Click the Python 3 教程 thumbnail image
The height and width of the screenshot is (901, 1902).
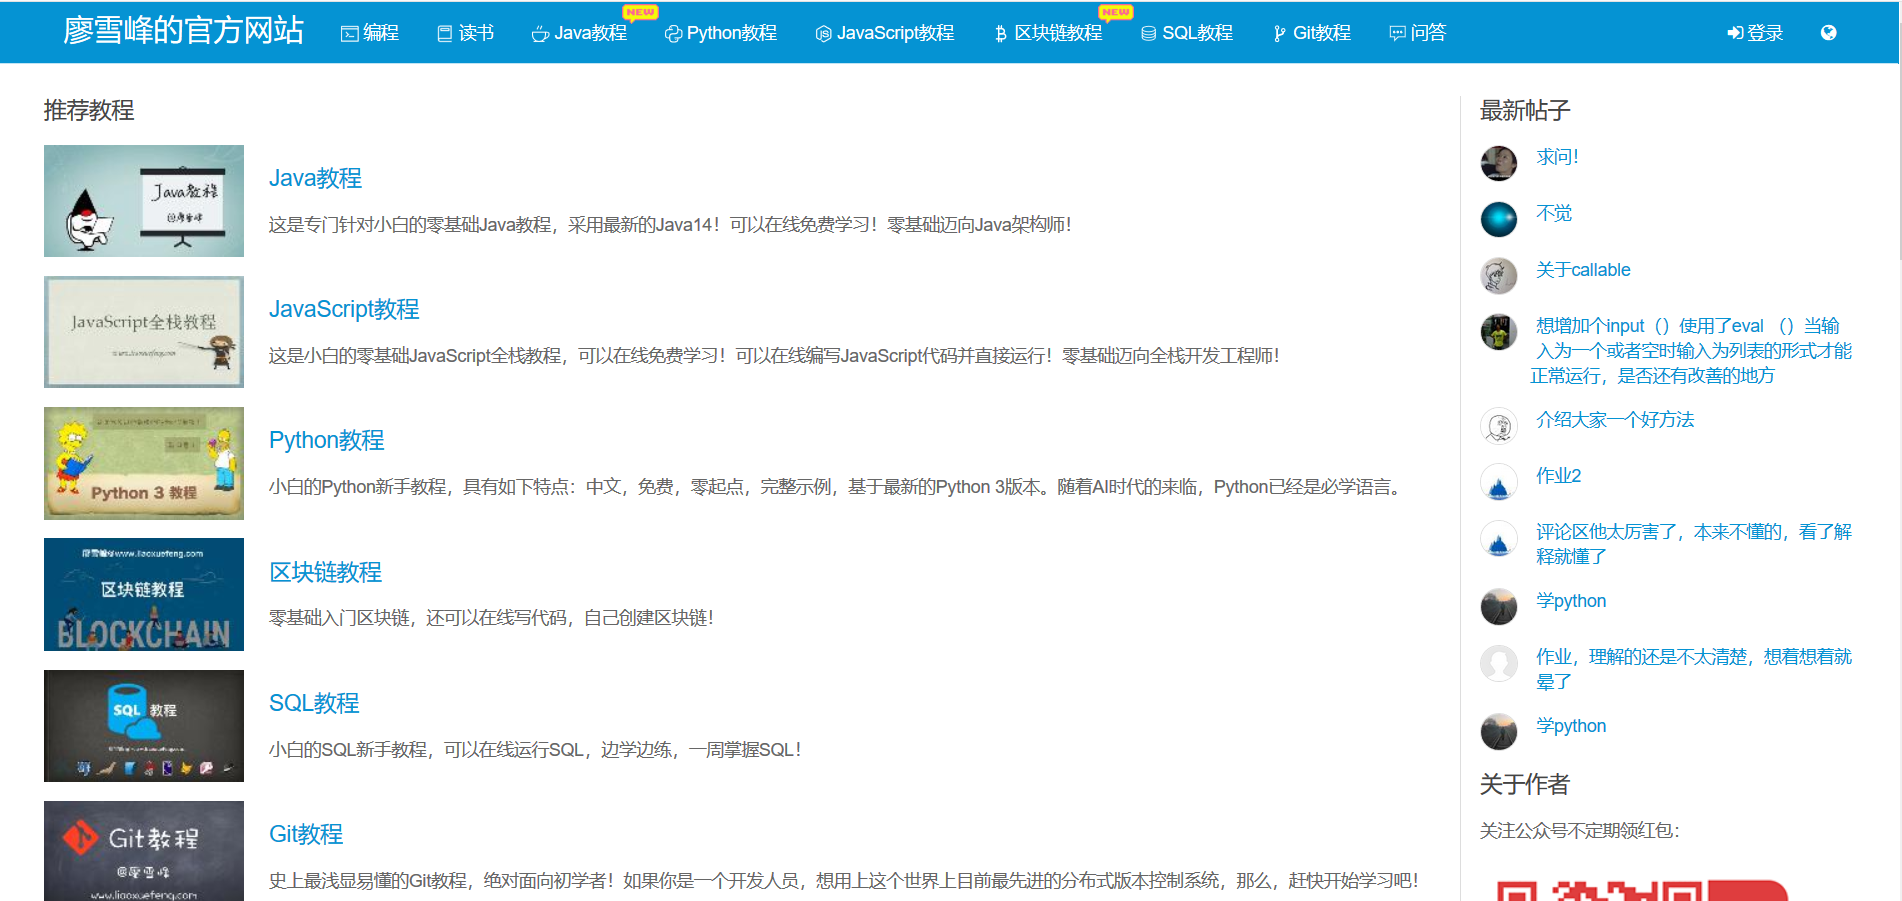(x=143, y=463)
